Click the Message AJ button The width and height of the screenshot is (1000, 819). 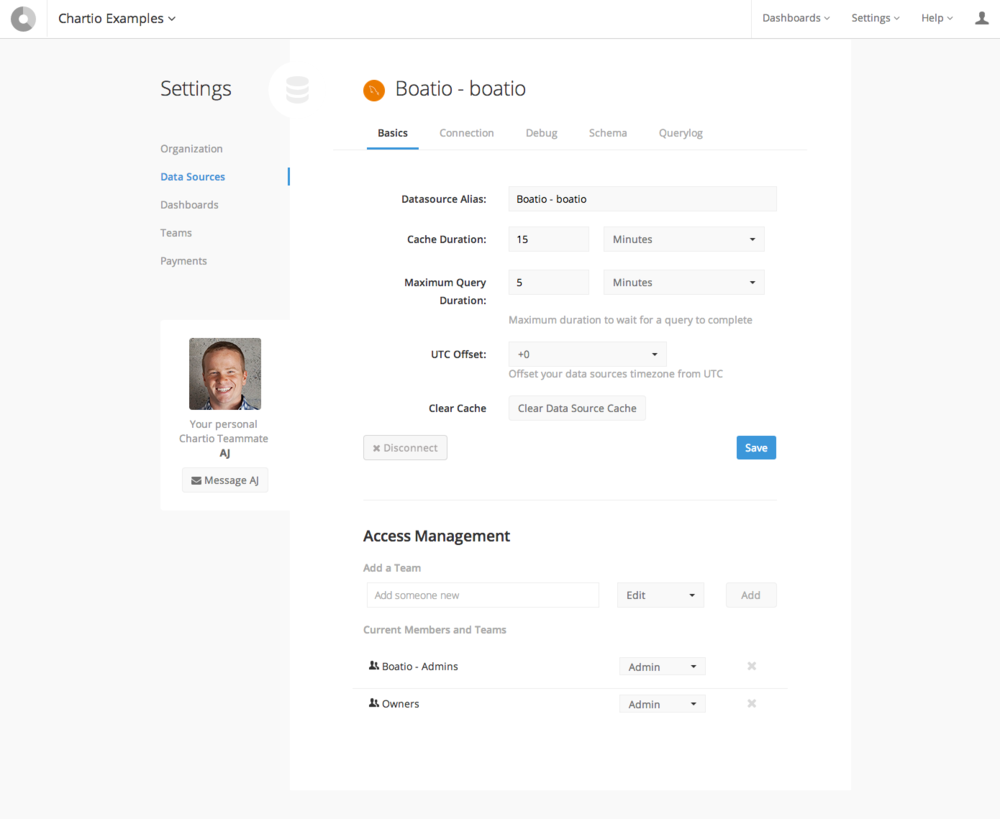225,480
